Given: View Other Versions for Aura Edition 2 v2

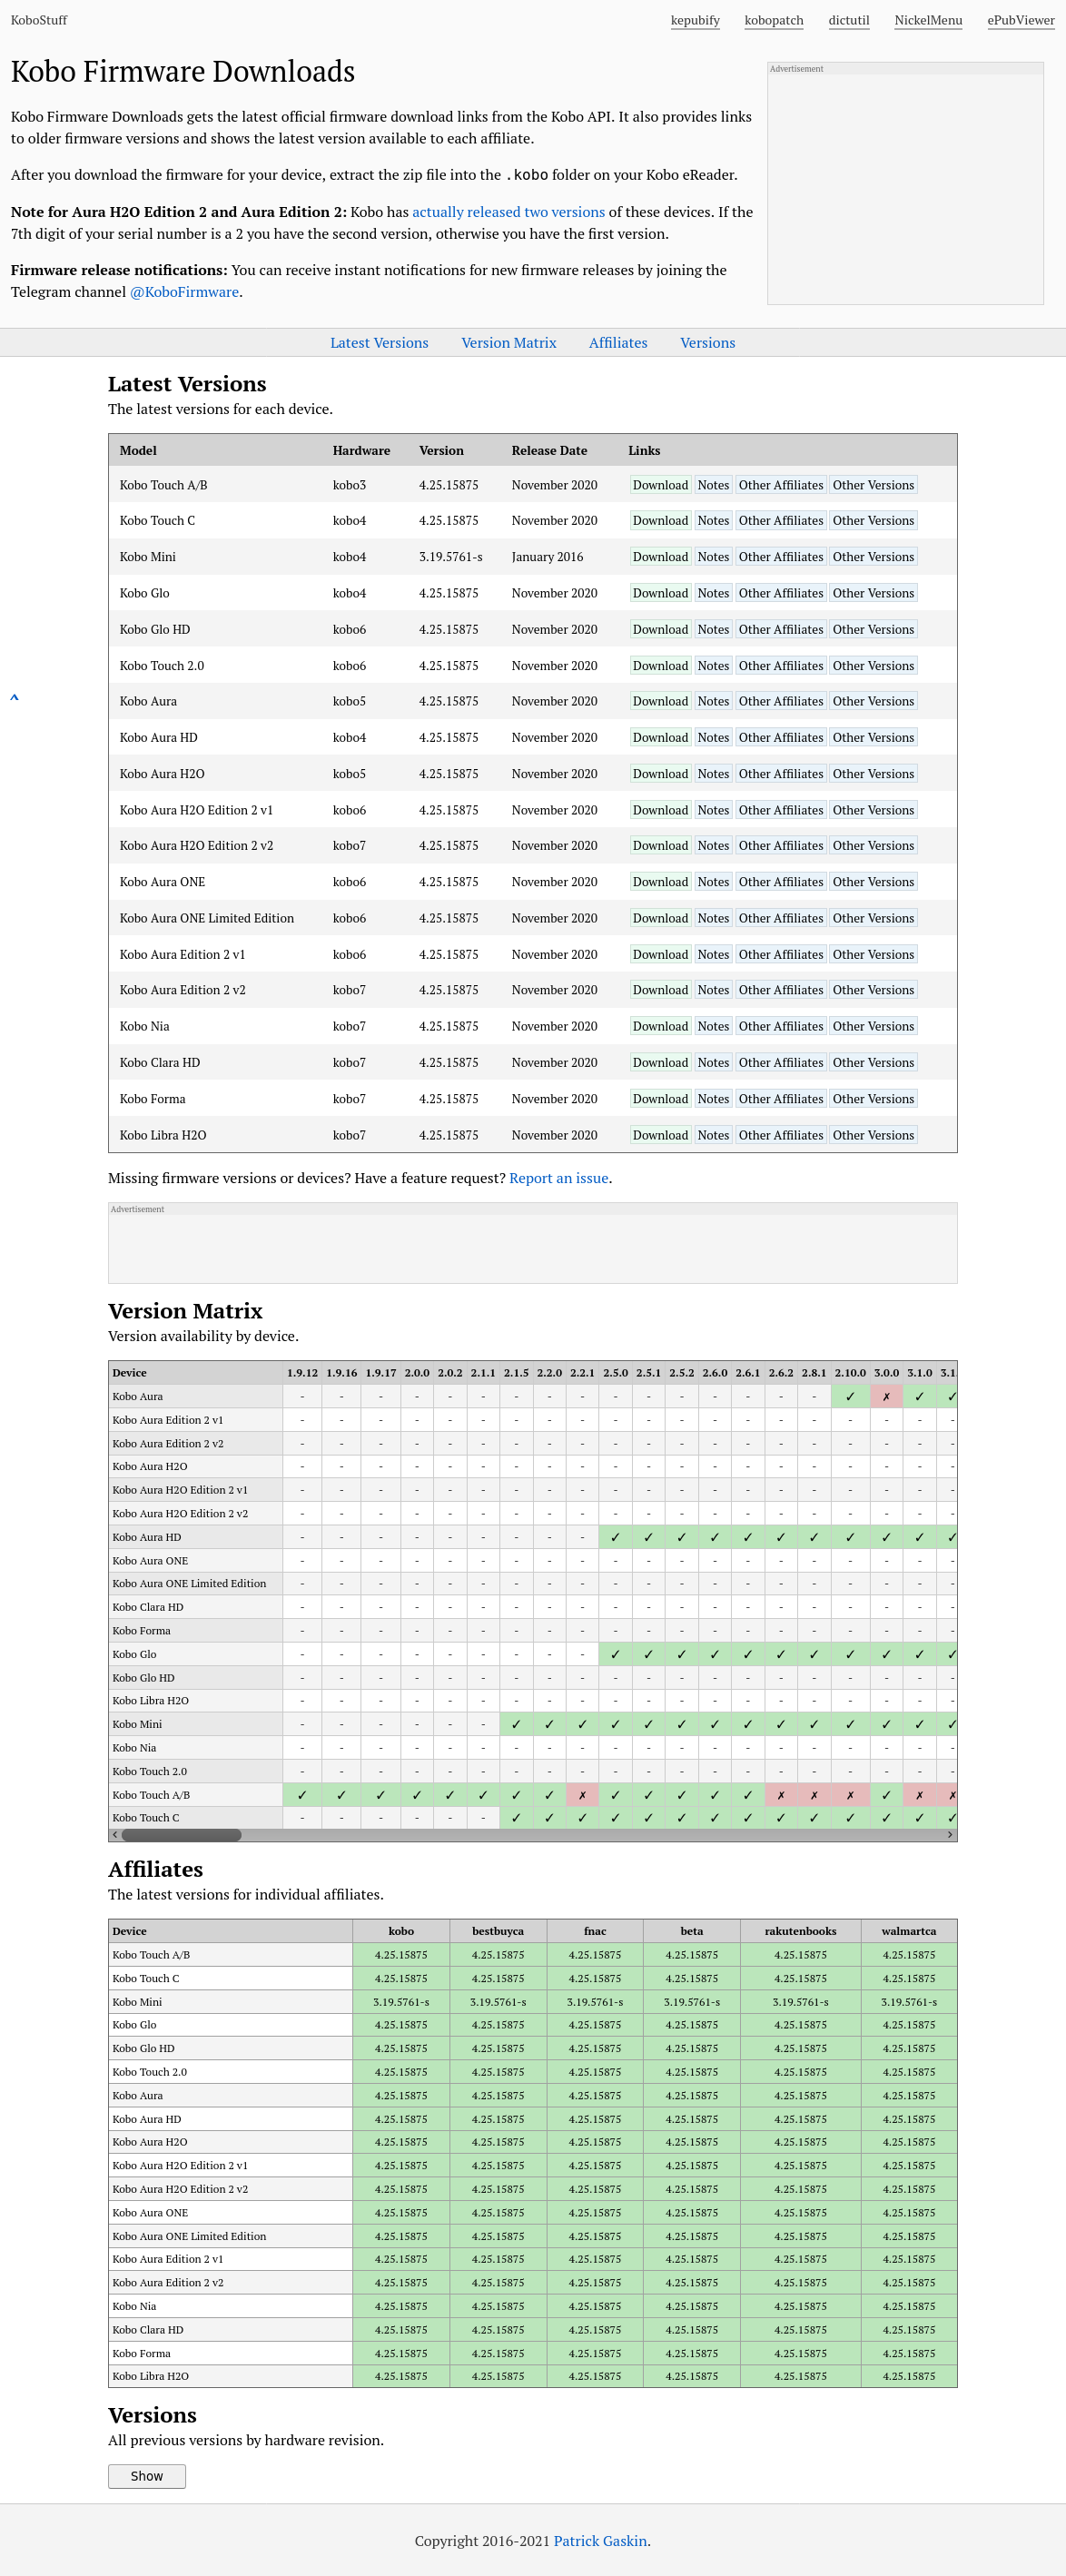Looking at the screenshot, I should [873, 990].
